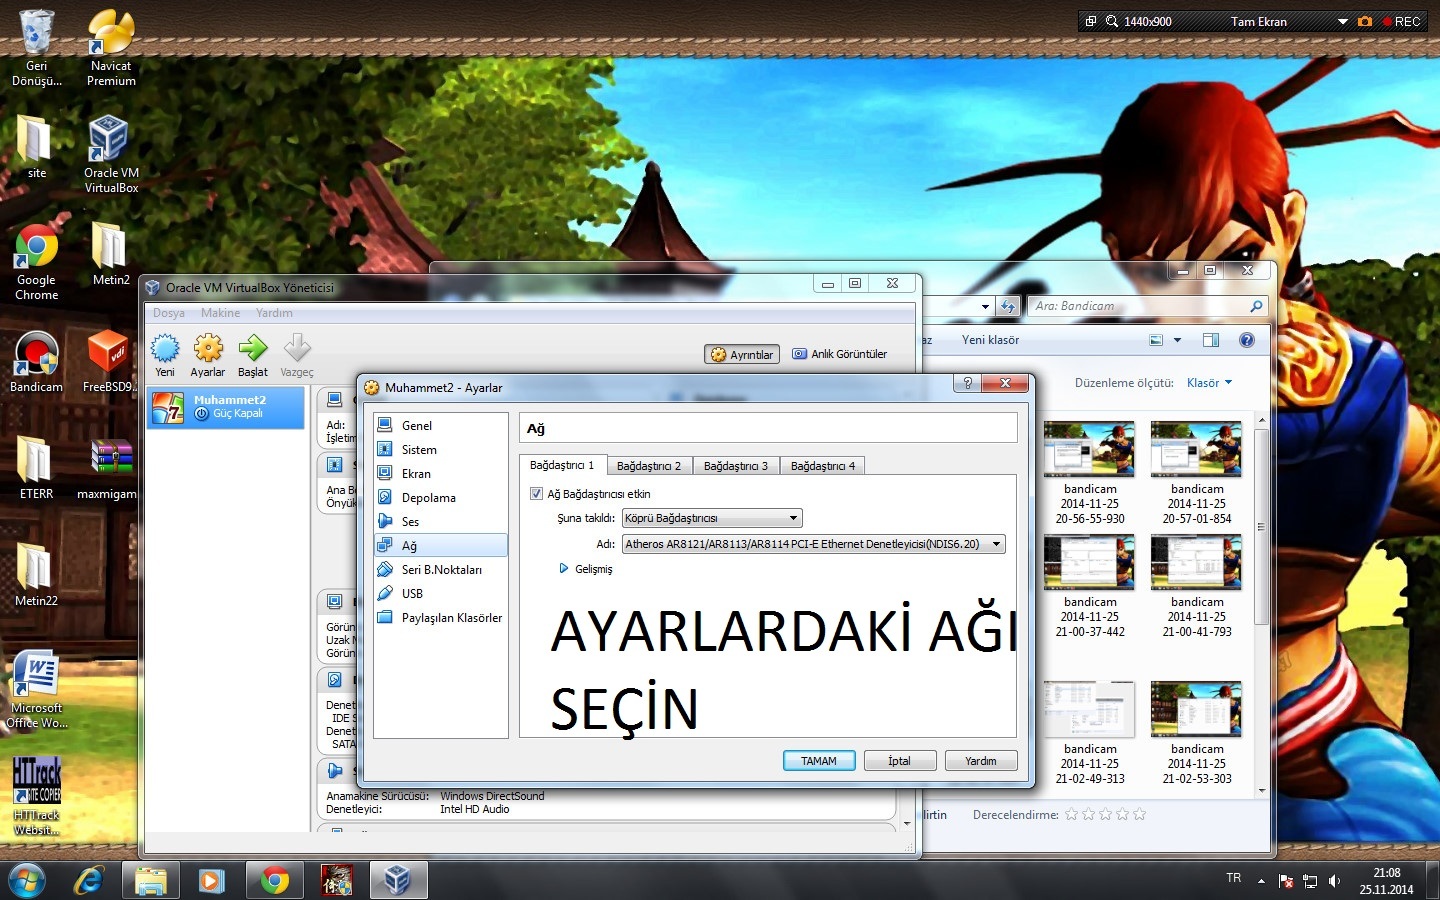Select the Muhammet2 virtual machine entry
1440x900 pixels.
(x=226, y=407)
